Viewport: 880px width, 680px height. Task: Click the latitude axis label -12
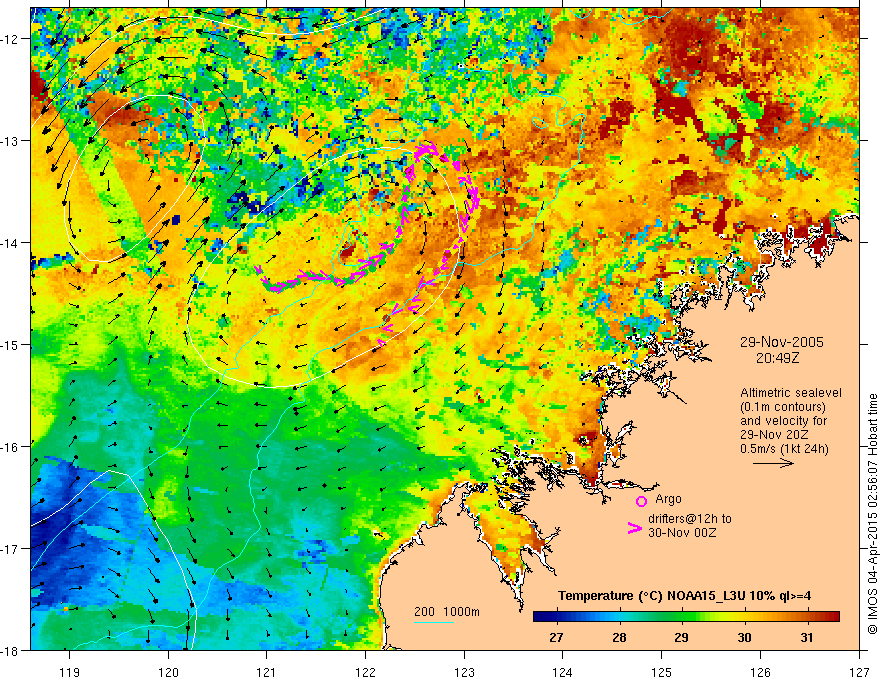click(11, 39)
